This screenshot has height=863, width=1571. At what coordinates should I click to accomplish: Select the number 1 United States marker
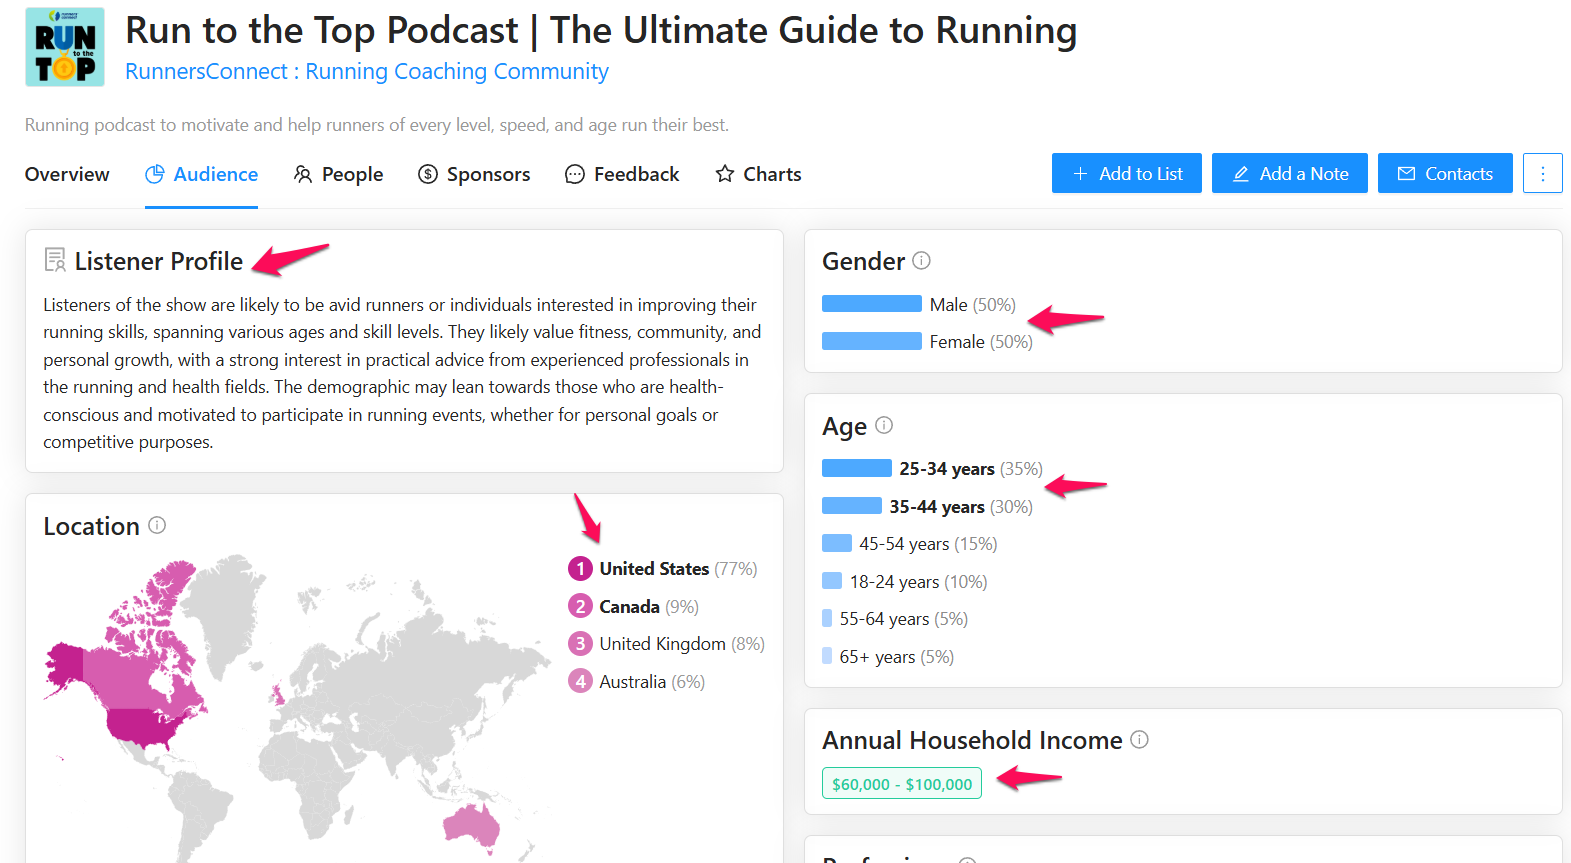click(580, 569)
